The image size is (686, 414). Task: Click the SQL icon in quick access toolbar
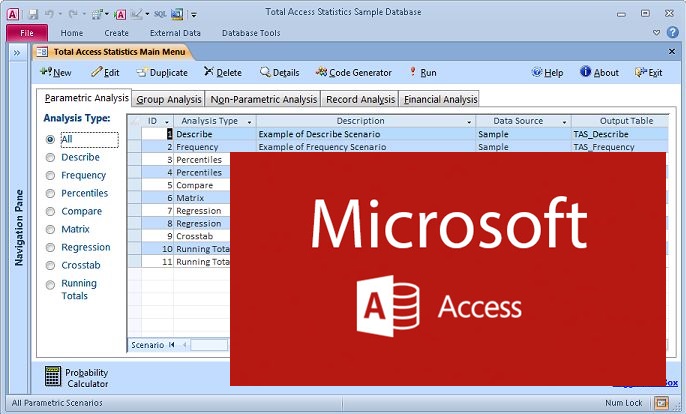click(x=161, y=14)
